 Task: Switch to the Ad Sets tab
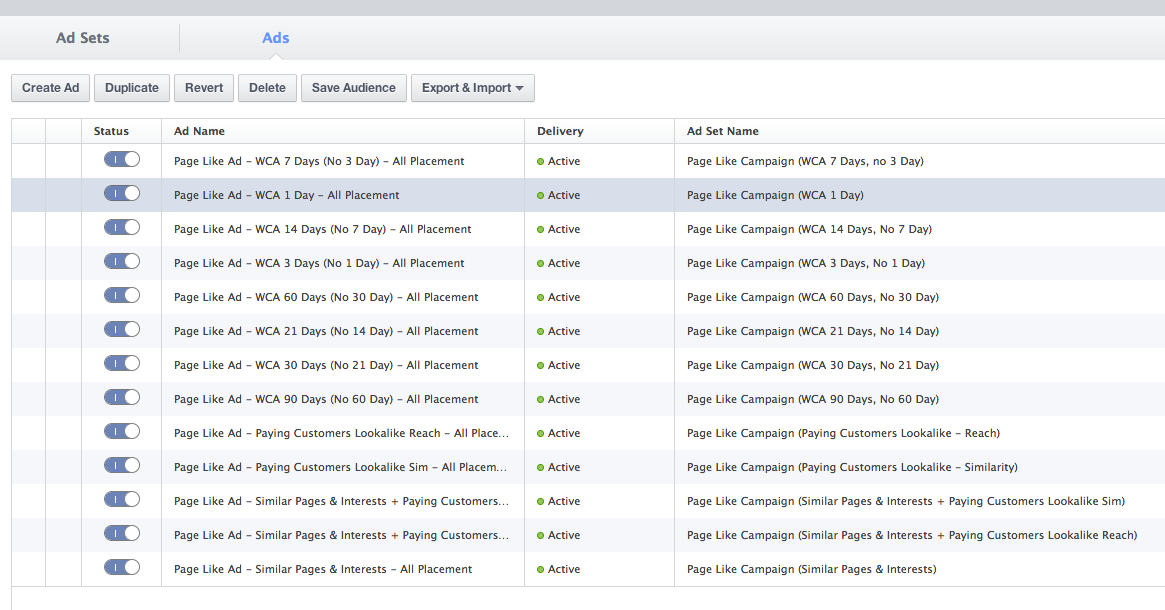click(83, 38)
